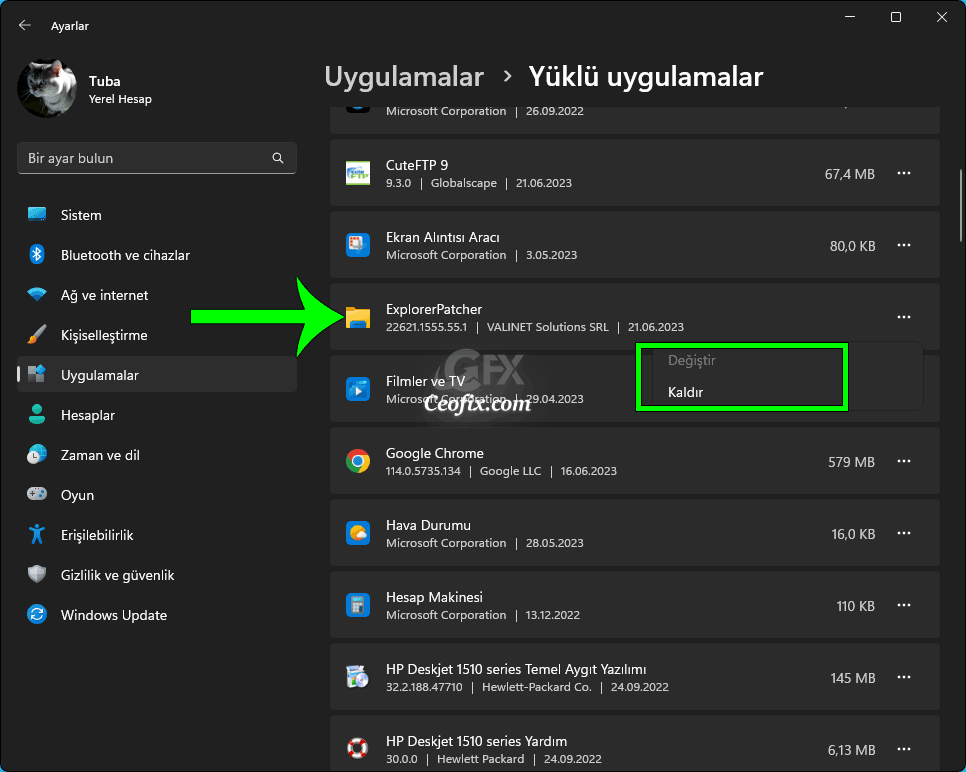
Task: Open the ellipsis menu for Hava Durumu
Action: 903,533
